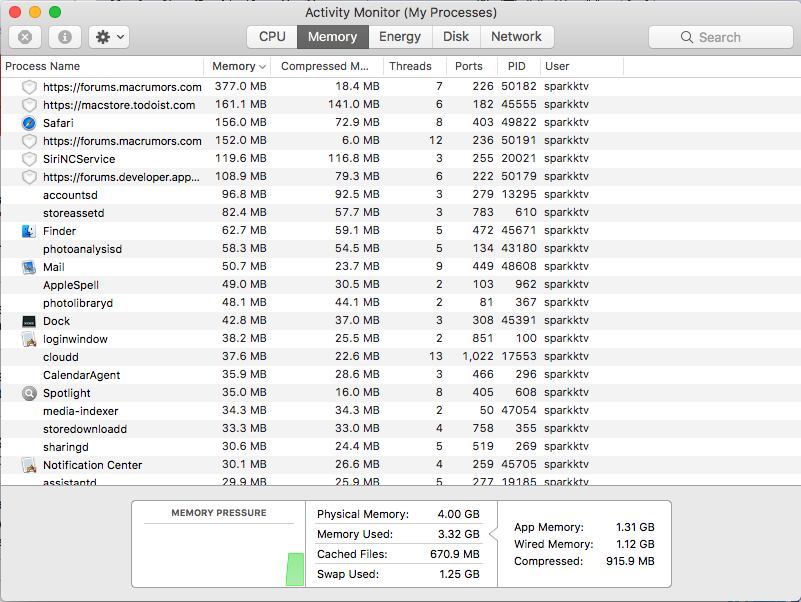The width and height of the screenshot is (801, 602).
Task: Select the storedownloadd process row
Action: point(400,429)
